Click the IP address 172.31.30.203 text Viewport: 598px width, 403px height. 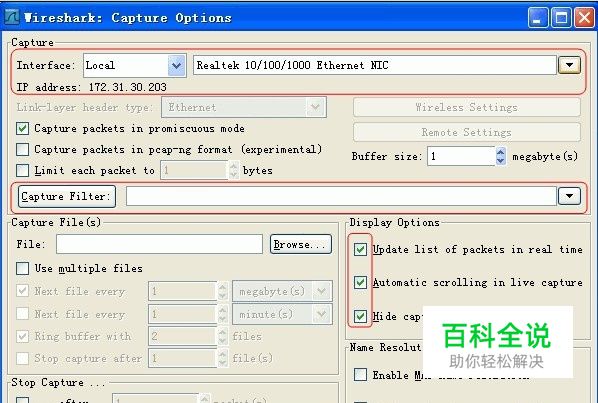pyautogui.click(x=128, y=87)
